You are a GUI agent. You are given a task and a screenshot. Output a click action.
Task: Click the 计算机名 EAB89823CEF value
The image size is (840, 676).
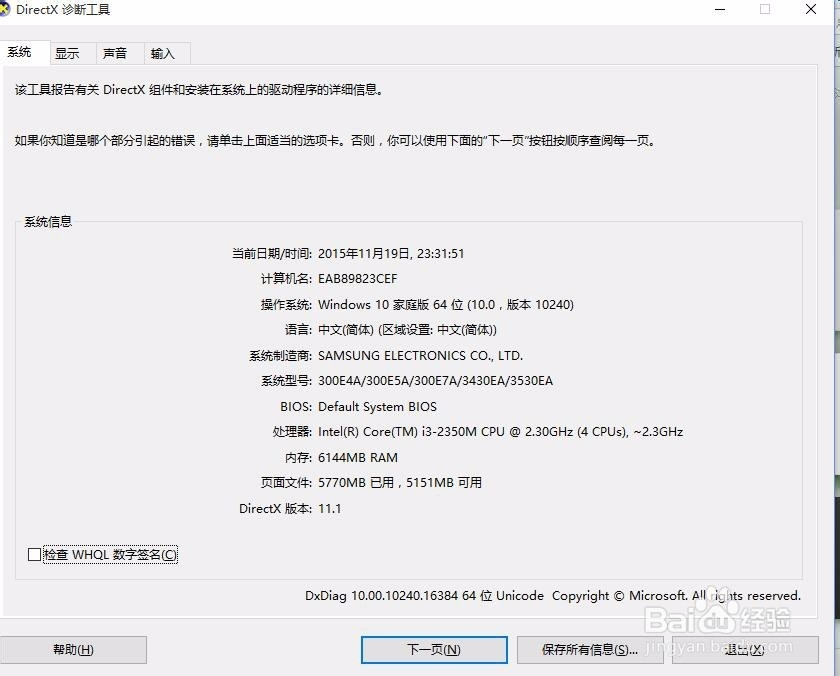(x=356, y=278)
